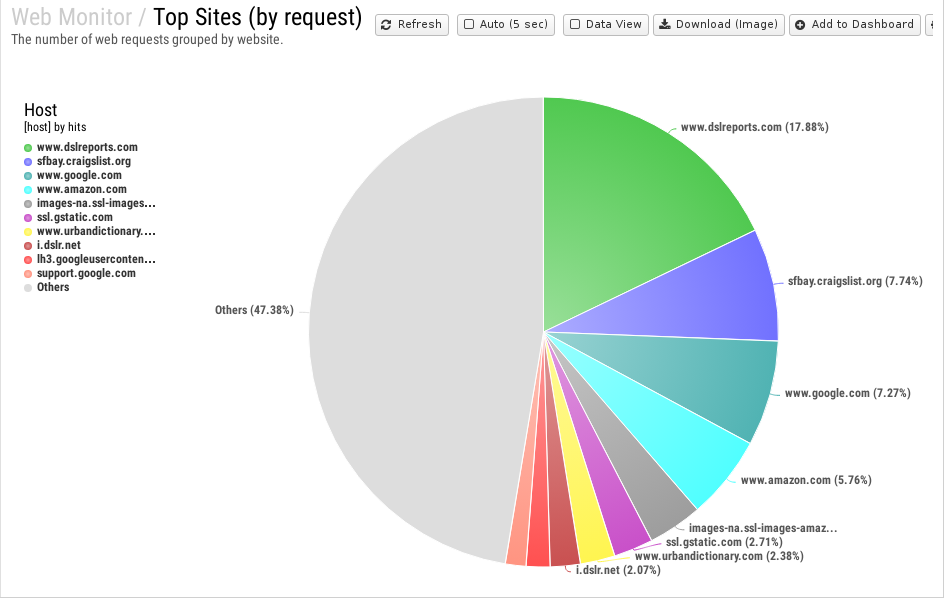This screenshot has height=598, width=944.
Task: Download the chart as an image
Action: pyautogui.click(x=719, y=25)
